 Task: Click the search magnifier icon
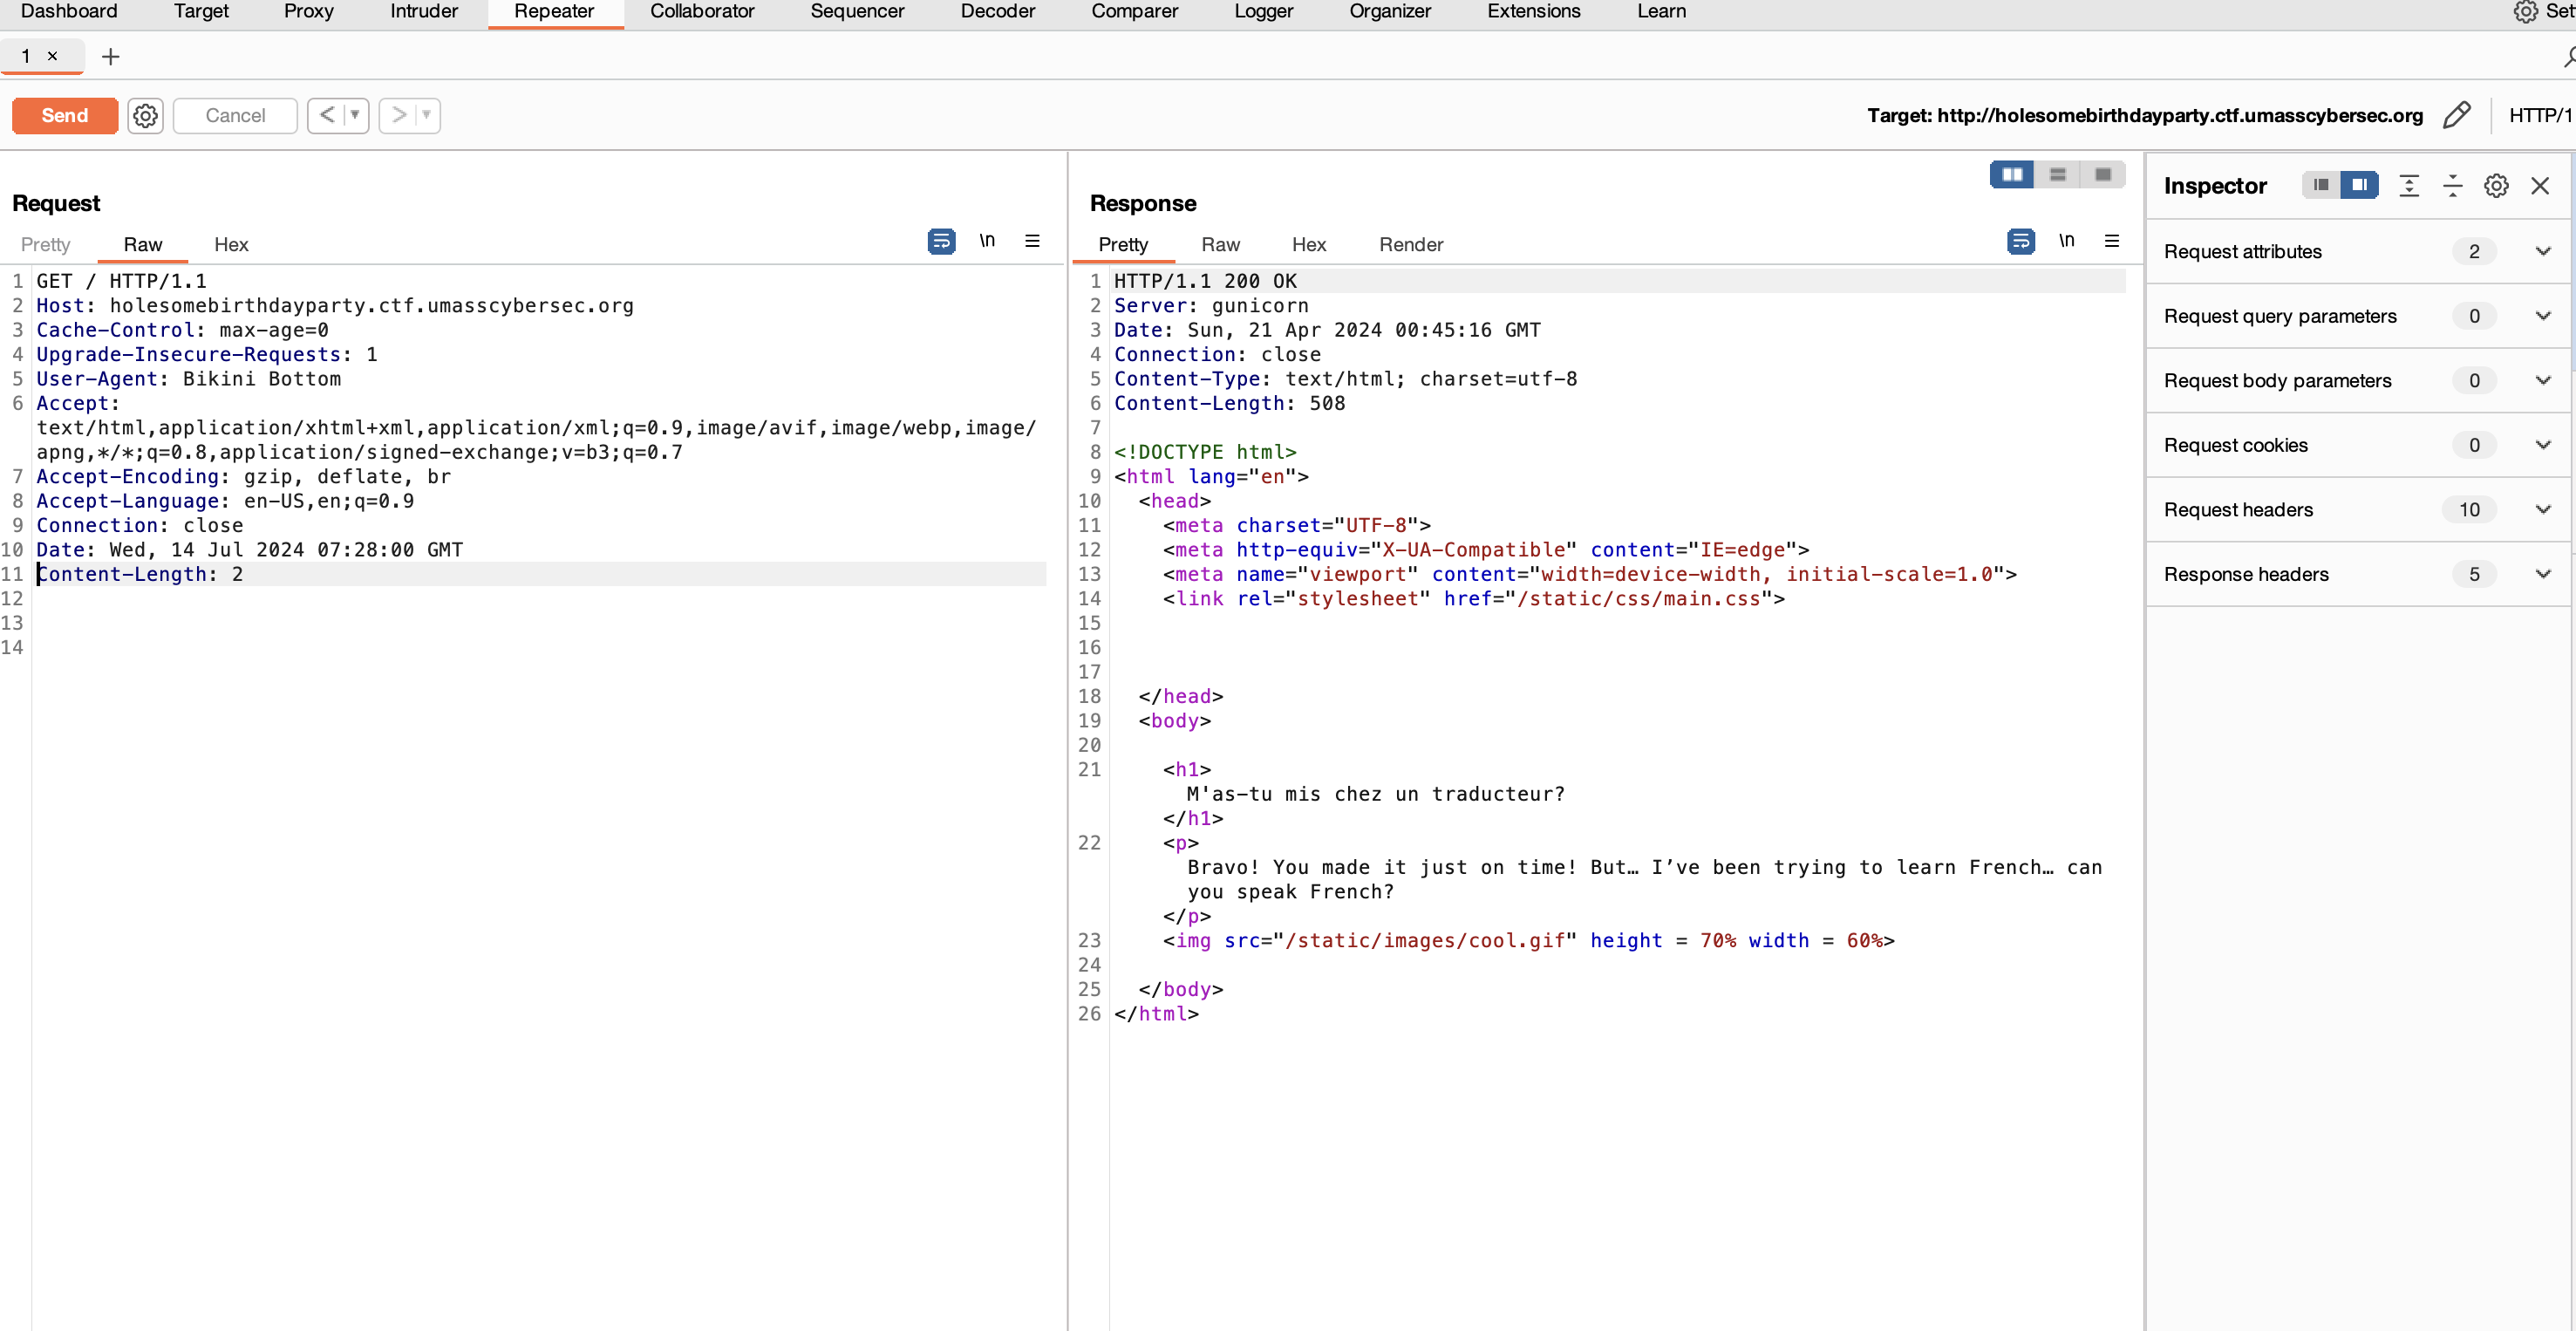[2568, 57]
